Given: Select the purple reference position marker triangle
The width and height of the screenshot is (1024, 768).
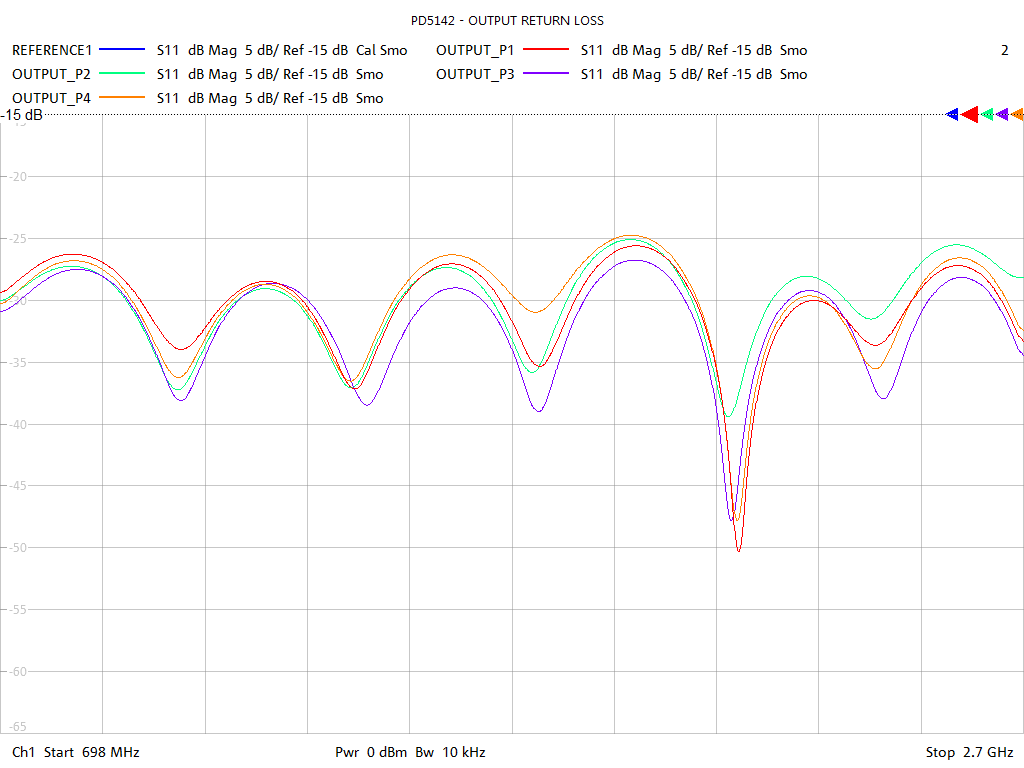Looking at the screenshot, I should click(x=1002, y=115).
